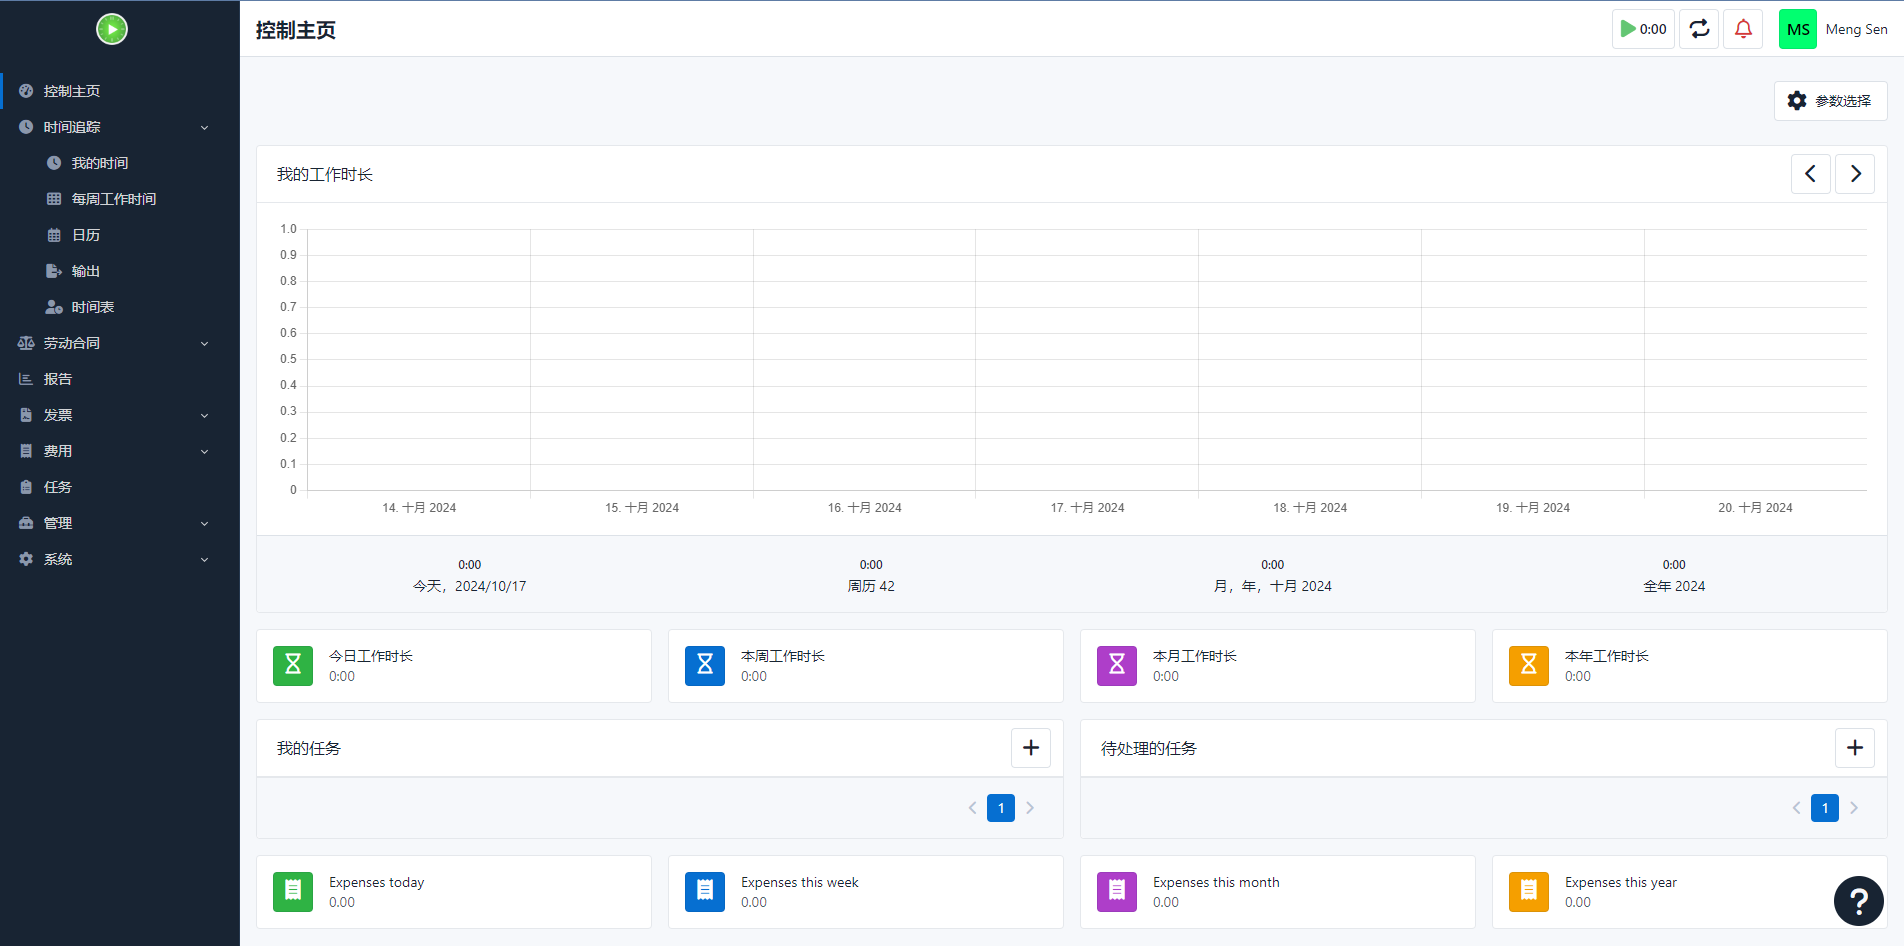1904x946 pixels.
Task: Click the notification bell icon
Action: (1743, 29)
